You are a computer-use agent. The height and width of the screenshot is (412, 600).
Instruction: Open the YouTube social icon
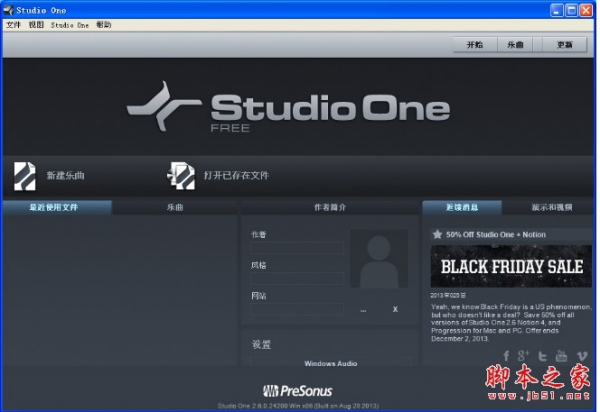561,356
